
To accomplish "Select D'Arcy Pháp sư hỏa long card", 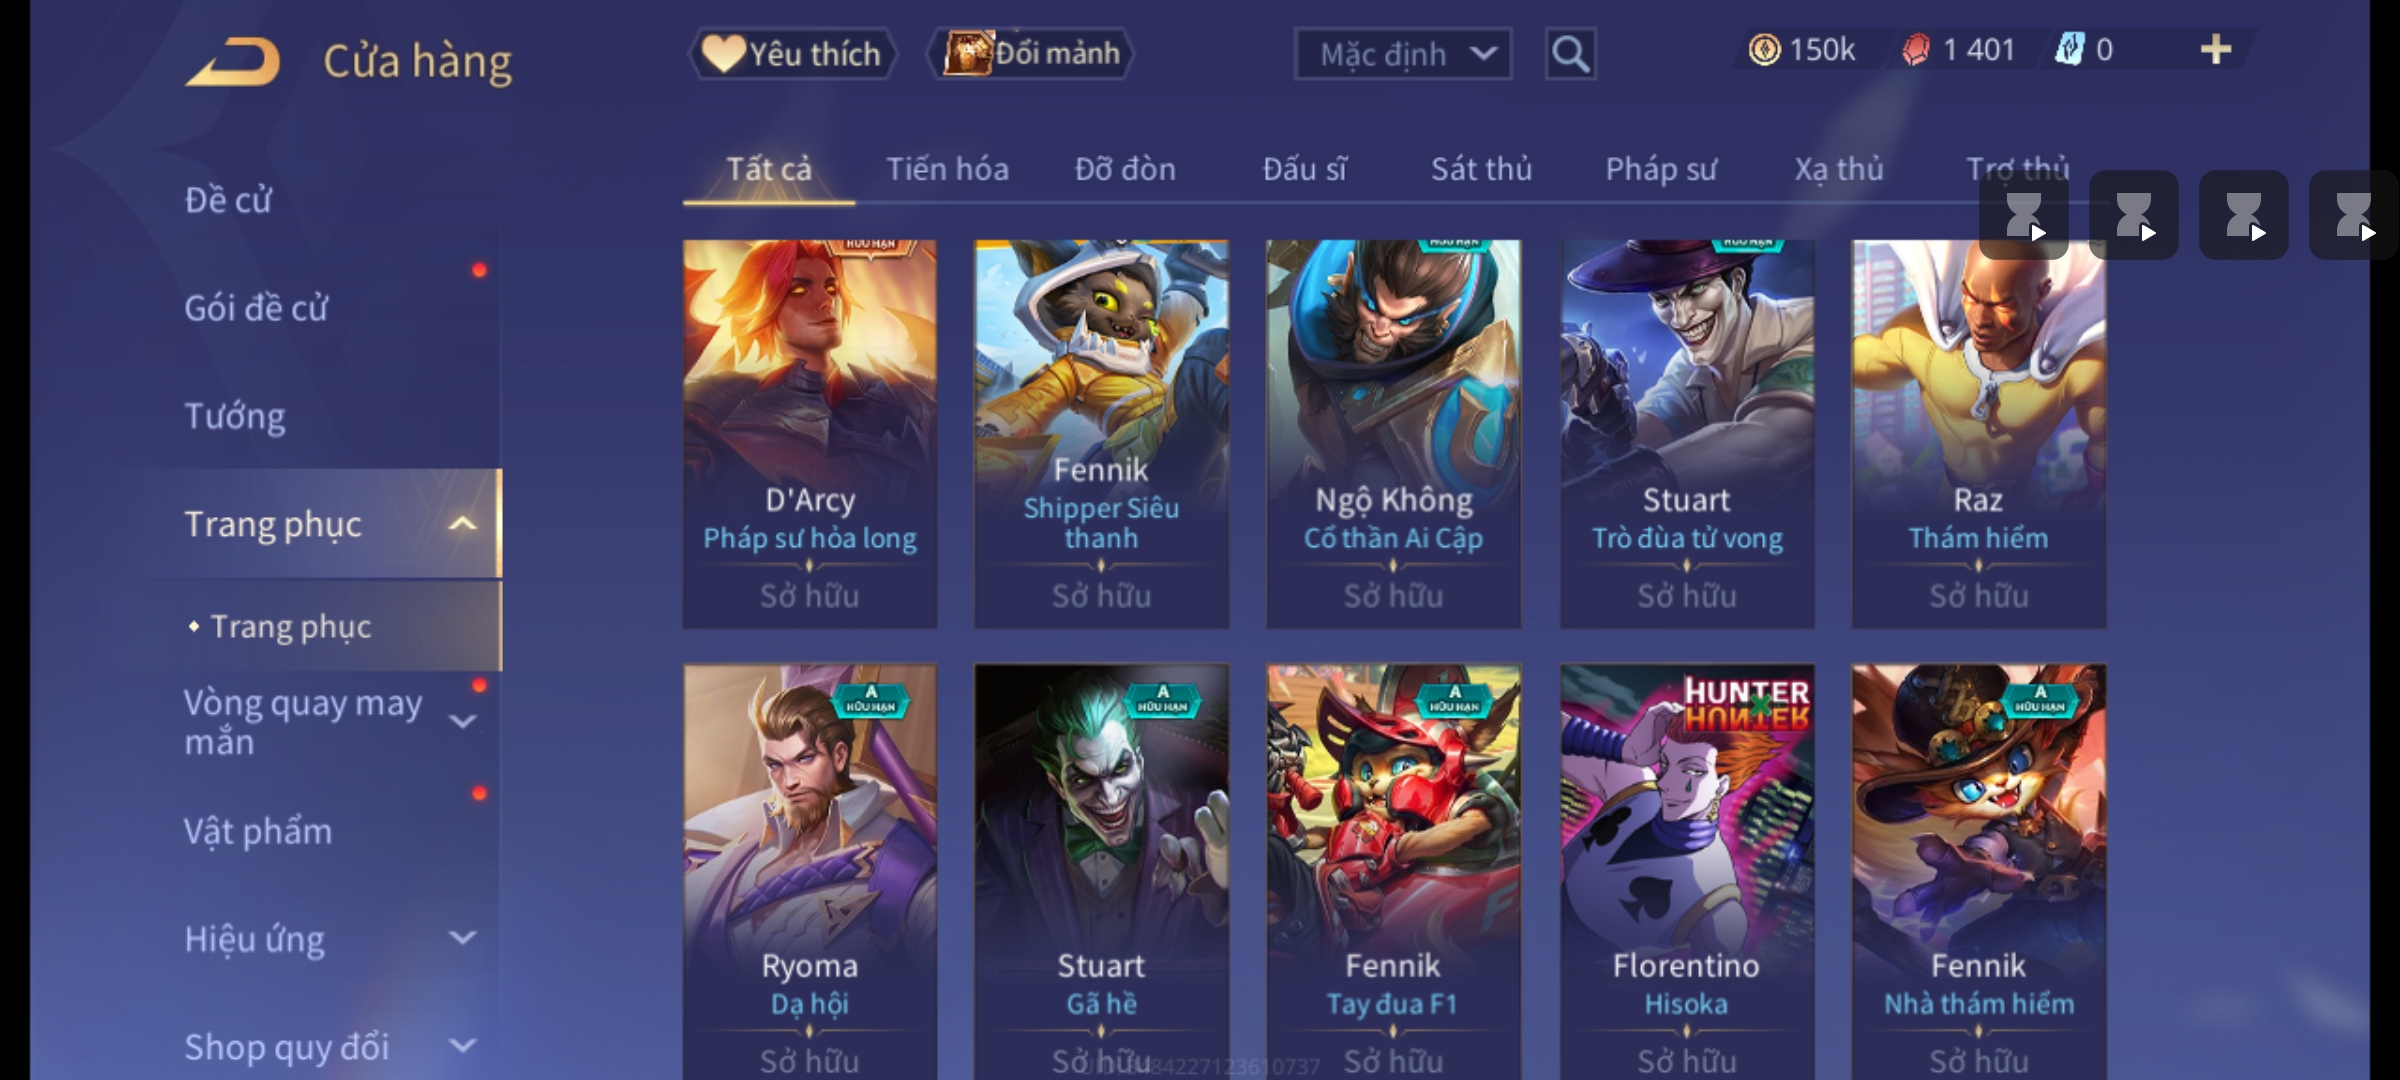I will pos(810,434).
